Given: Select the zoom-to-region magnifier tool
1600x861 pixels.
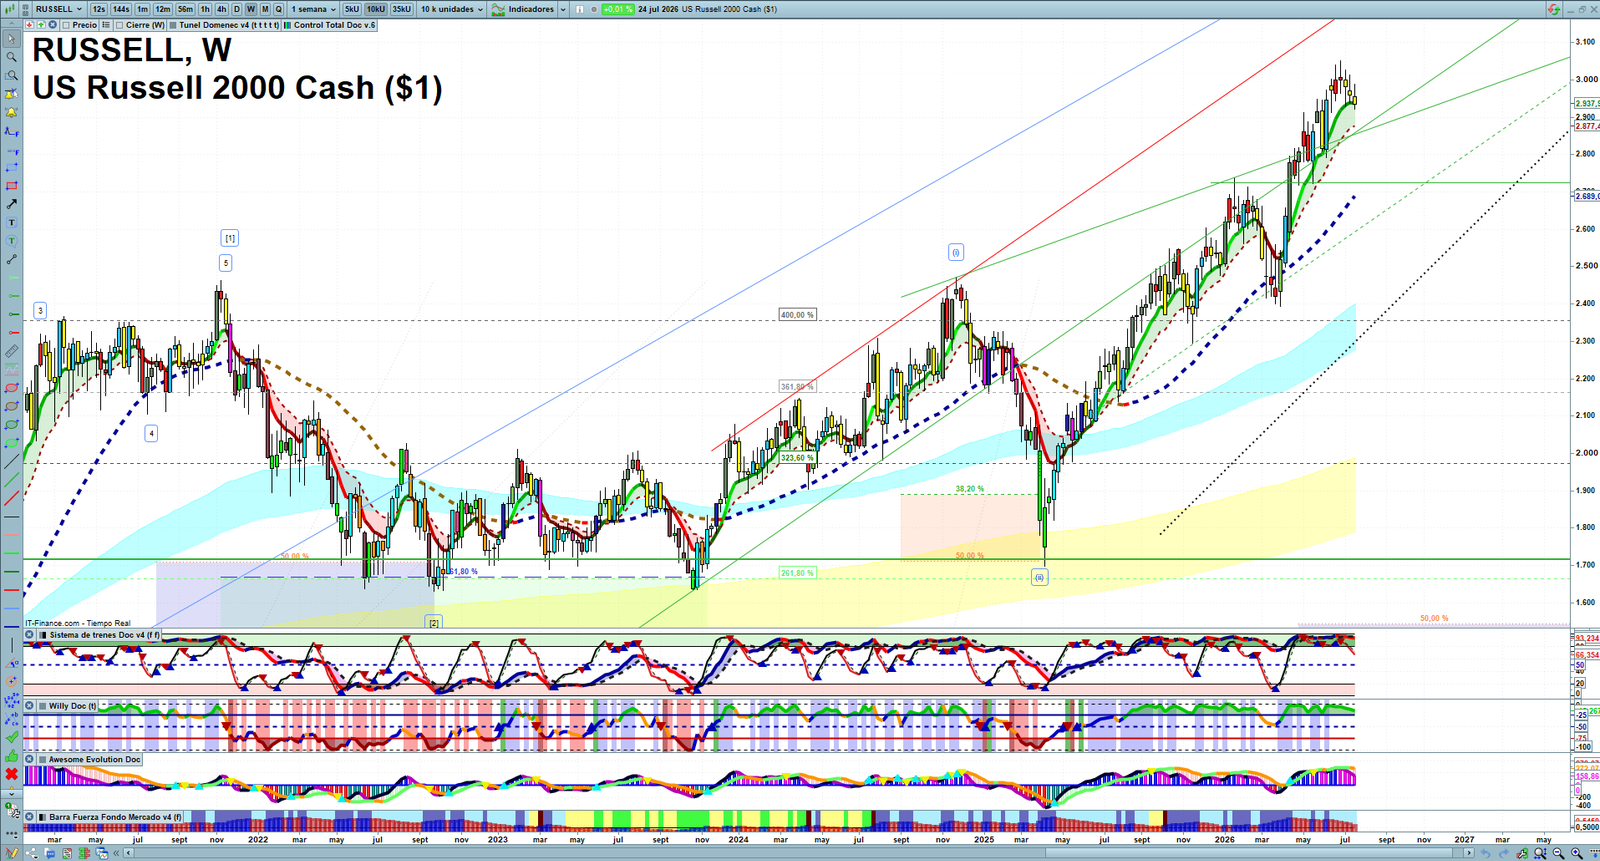Looking at the screenshot, I should tap(11, 76).
